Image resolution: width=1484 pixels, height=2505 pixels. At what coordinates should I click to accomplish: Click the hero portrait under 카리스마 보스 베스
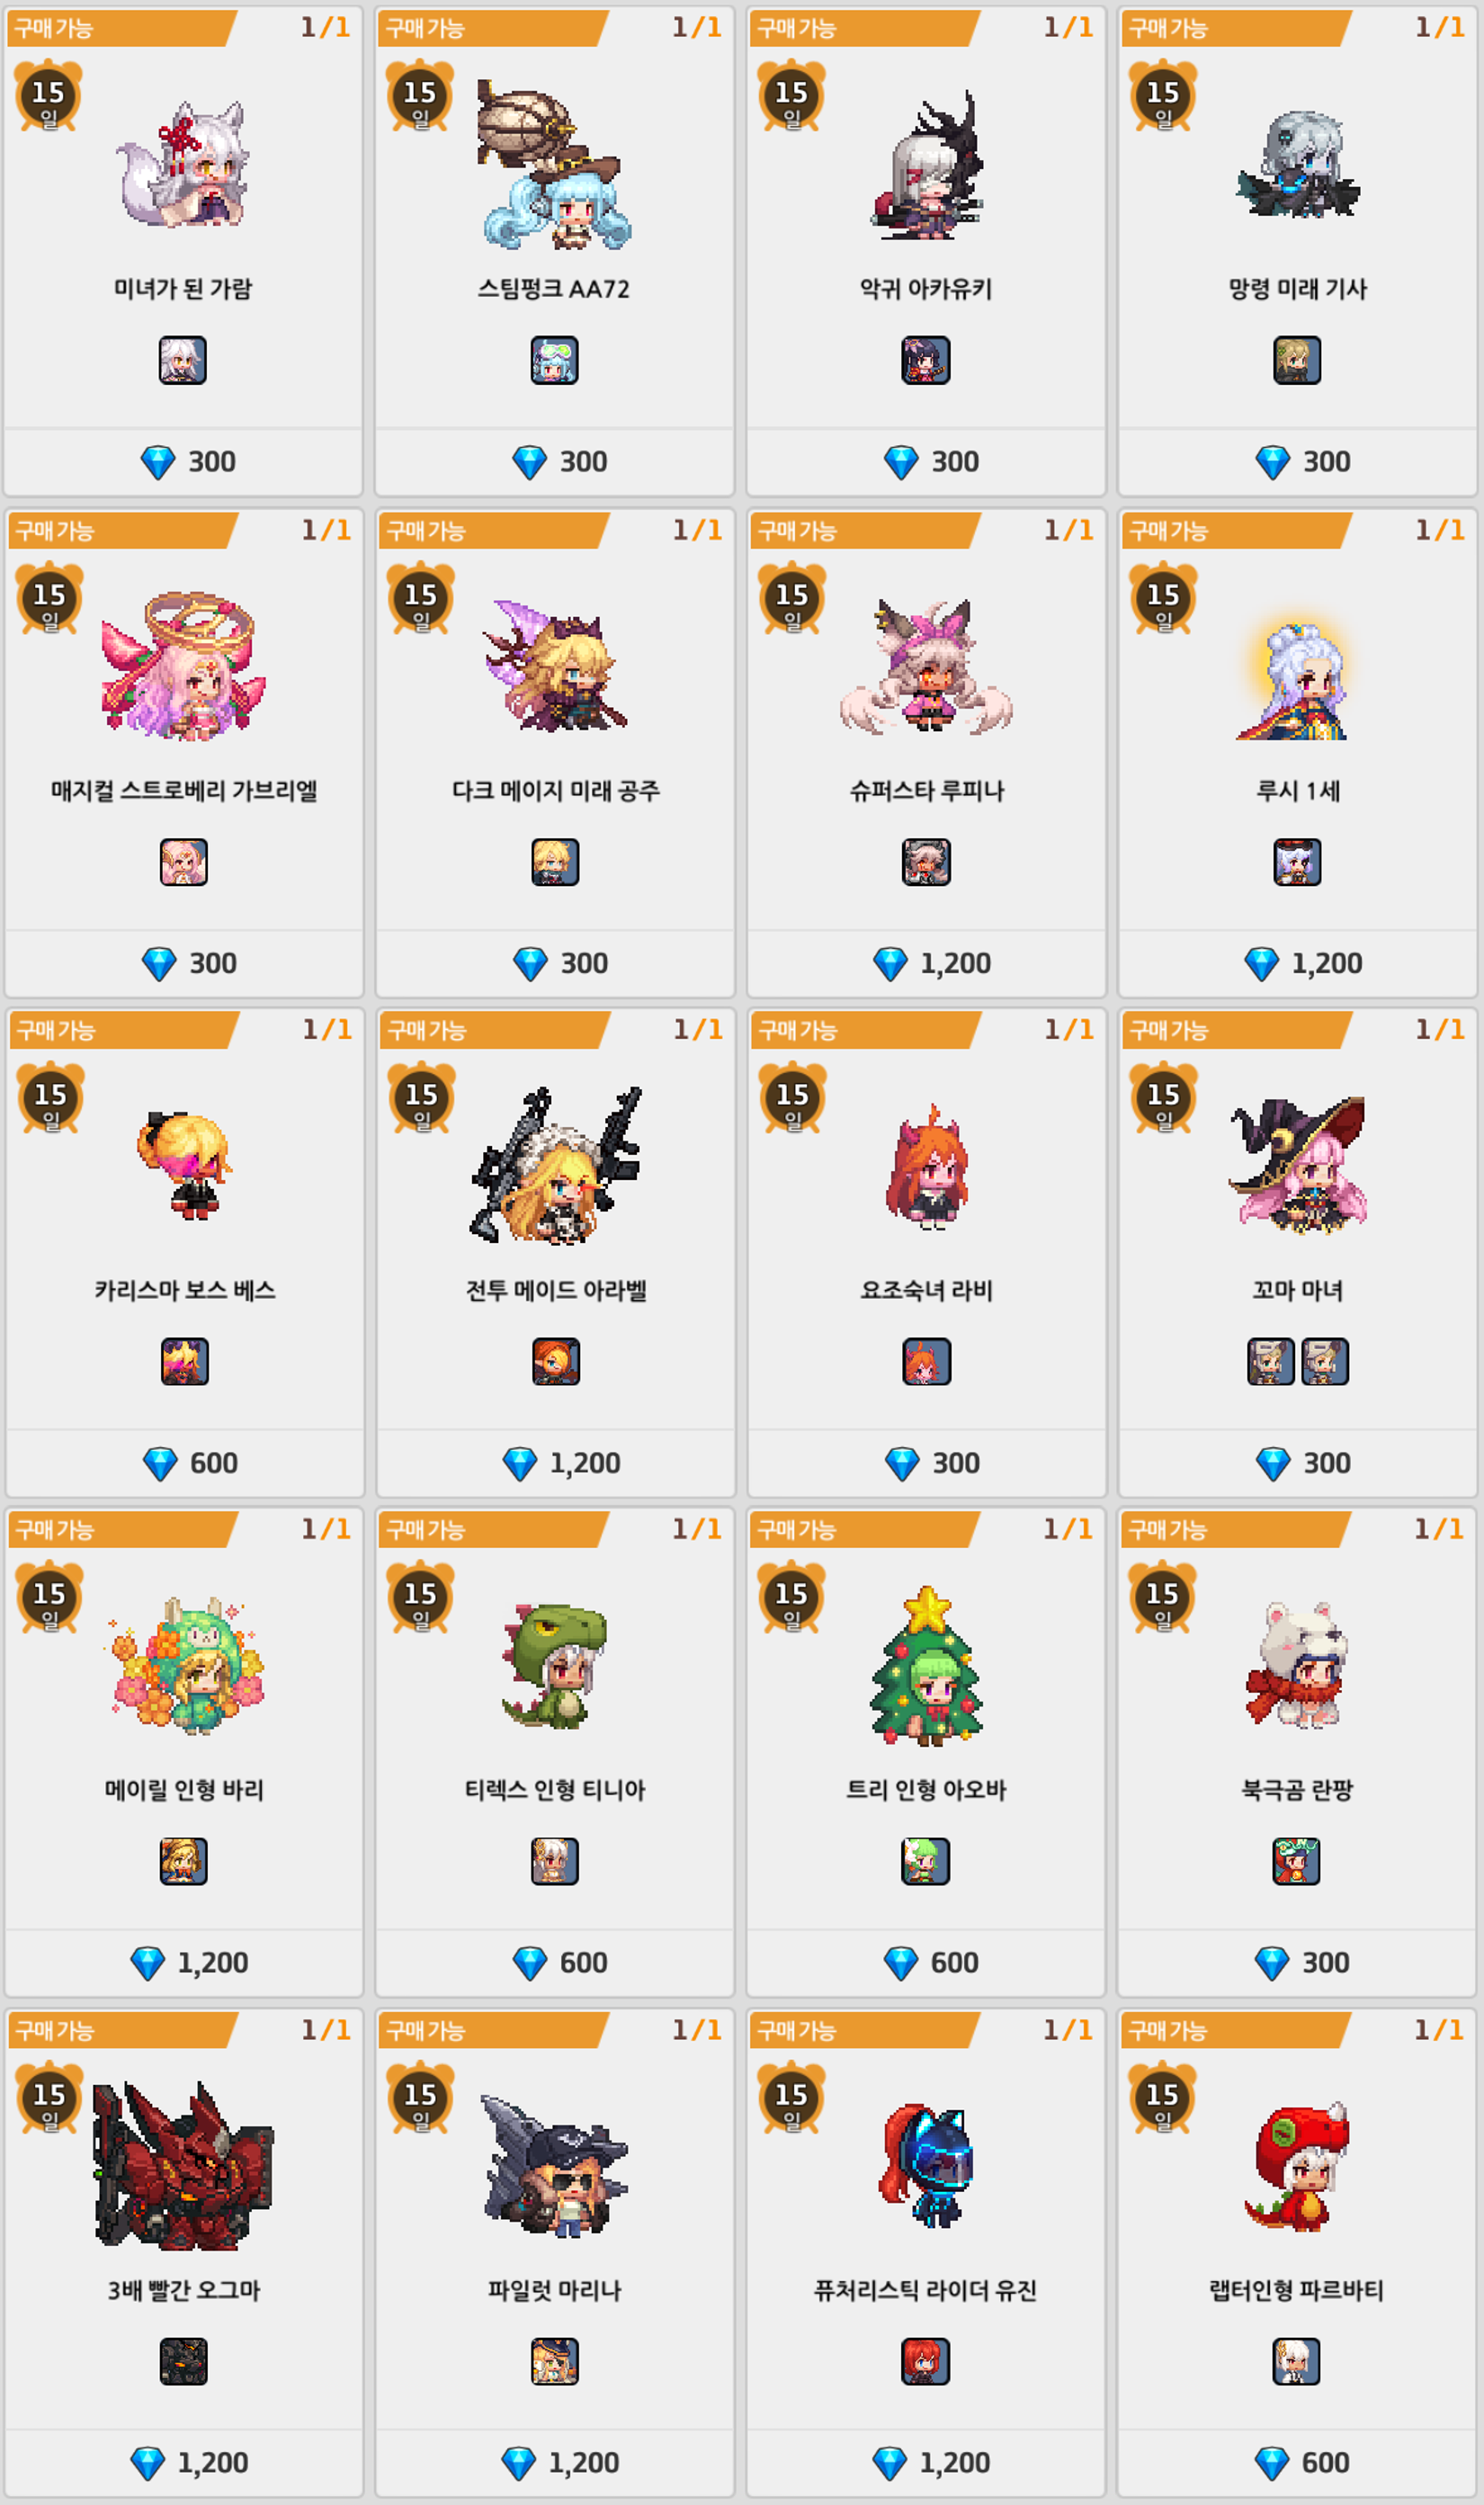(184, 1361)
